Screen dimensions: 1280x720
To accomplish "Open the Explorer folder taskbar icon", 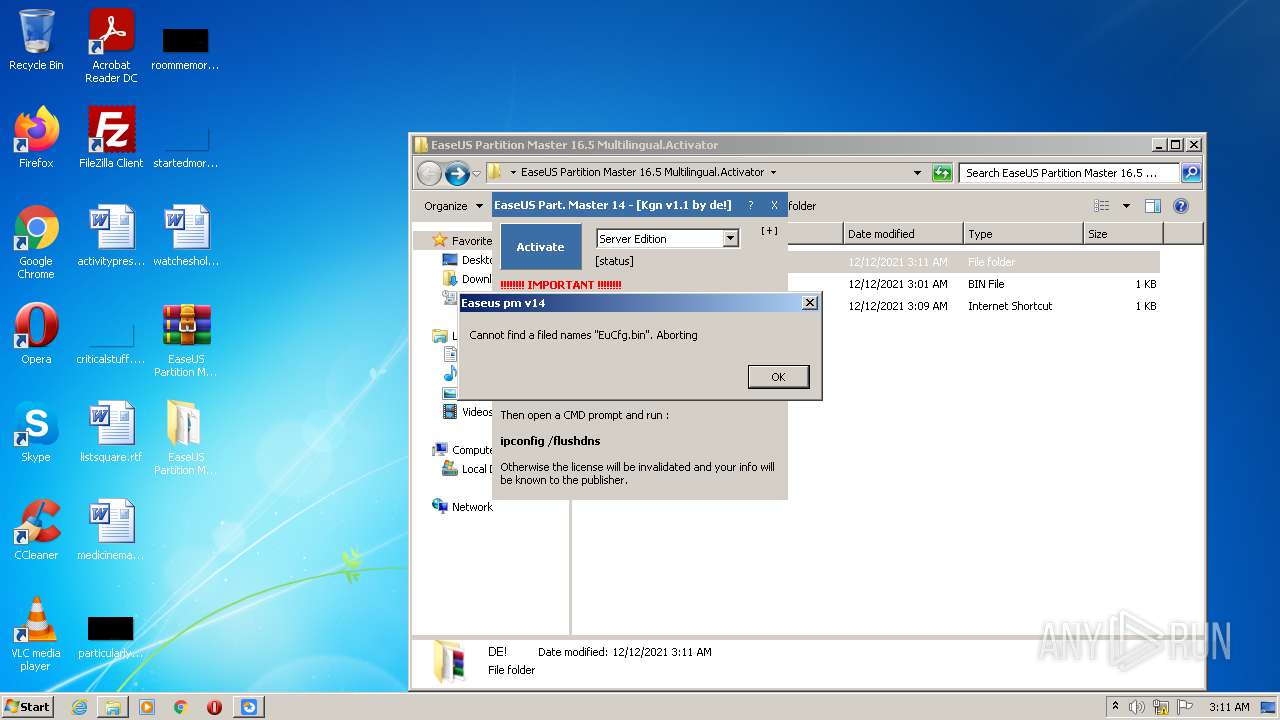I will click(113, 706).
